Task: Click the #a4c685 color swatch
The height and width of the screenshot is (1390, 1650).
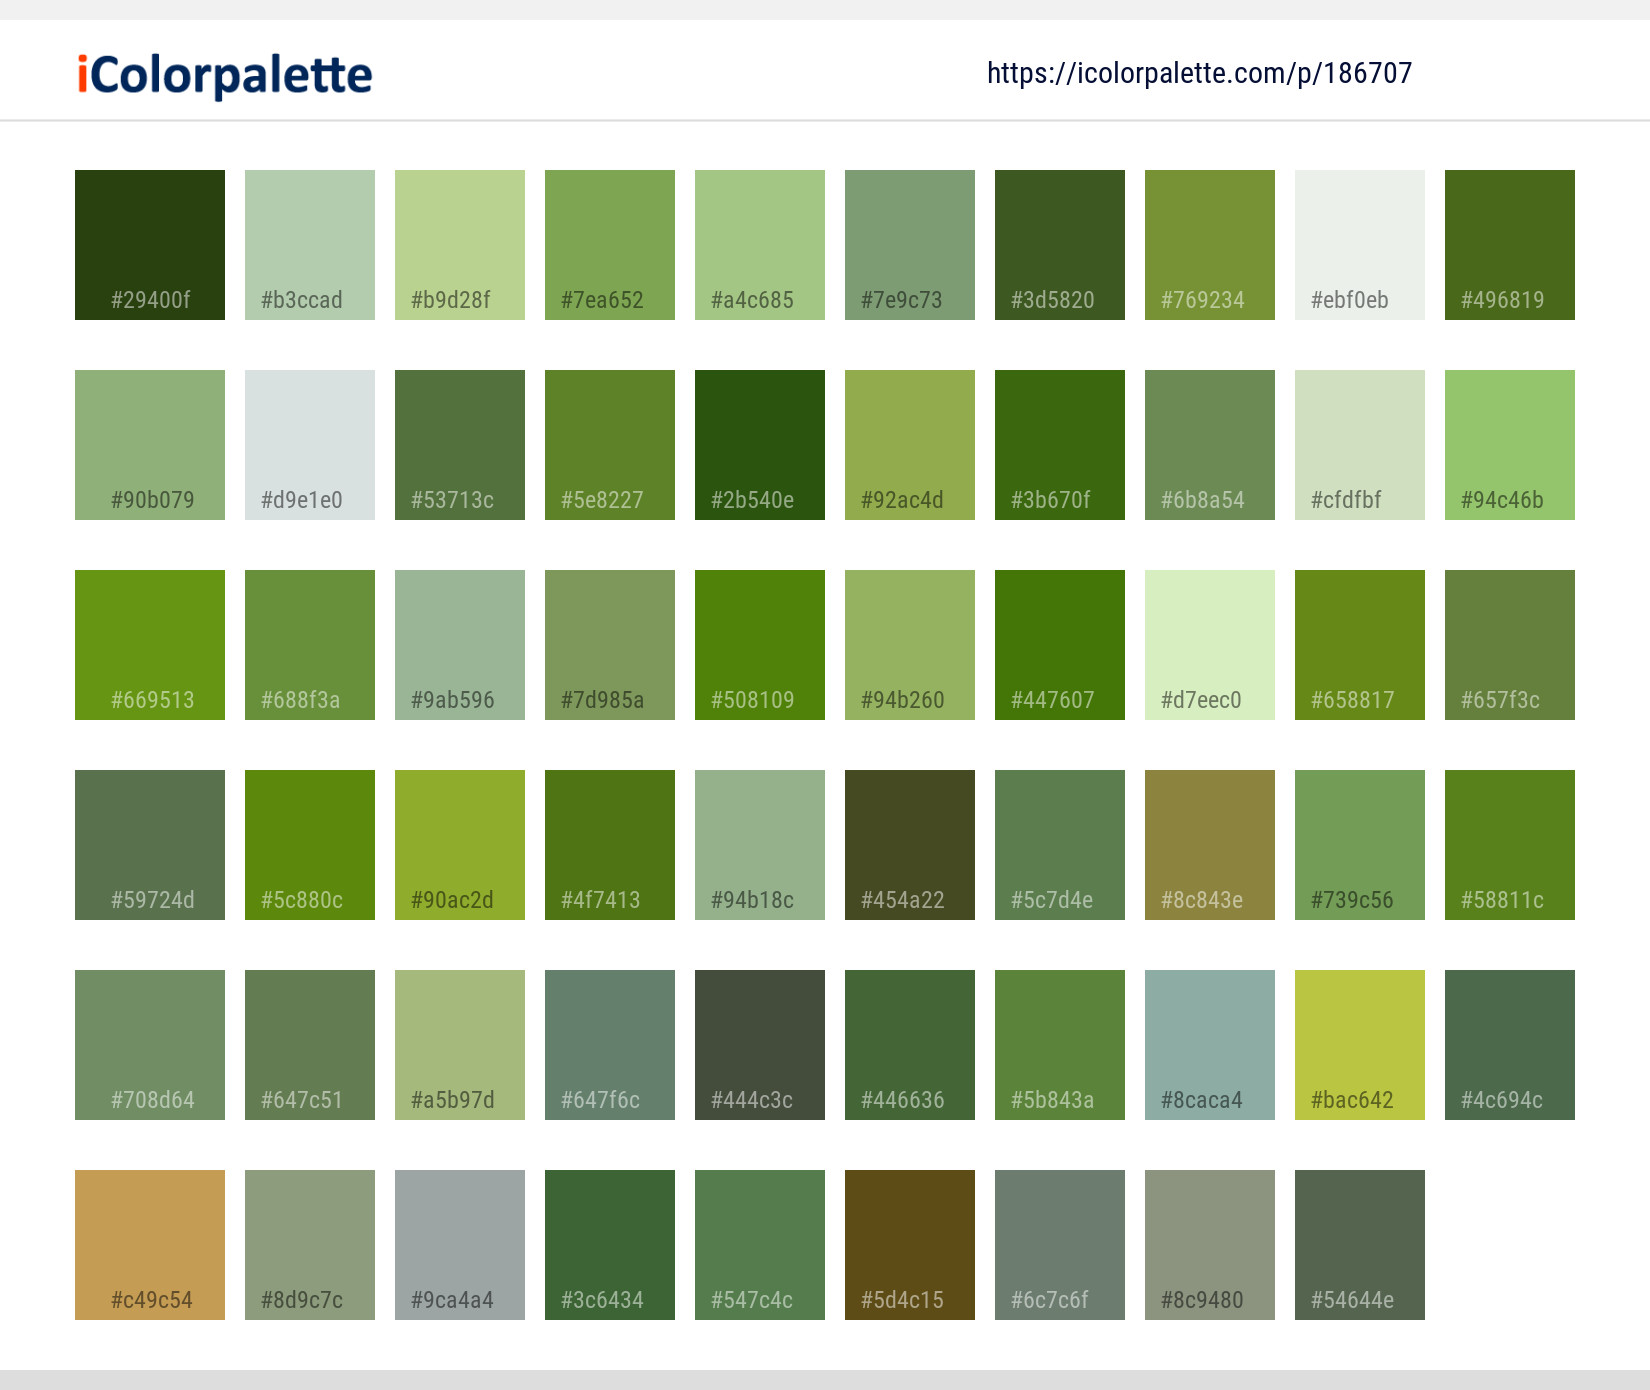Action: point(760,245)
